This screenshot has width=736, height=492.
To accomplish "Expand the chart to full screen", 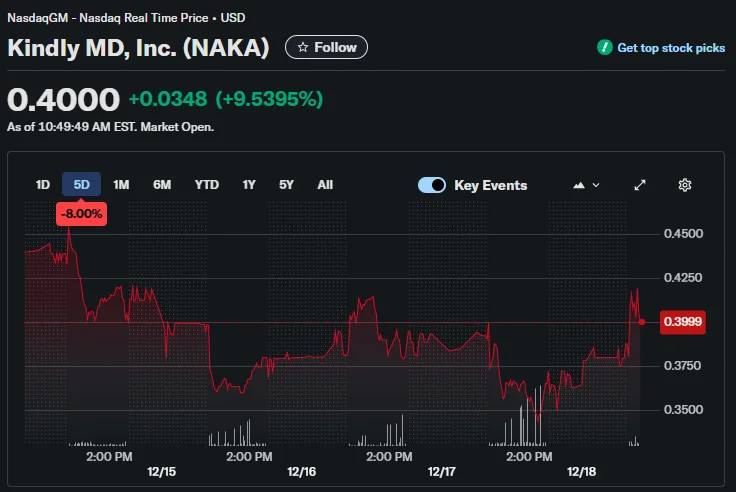I will click(640, 185).
